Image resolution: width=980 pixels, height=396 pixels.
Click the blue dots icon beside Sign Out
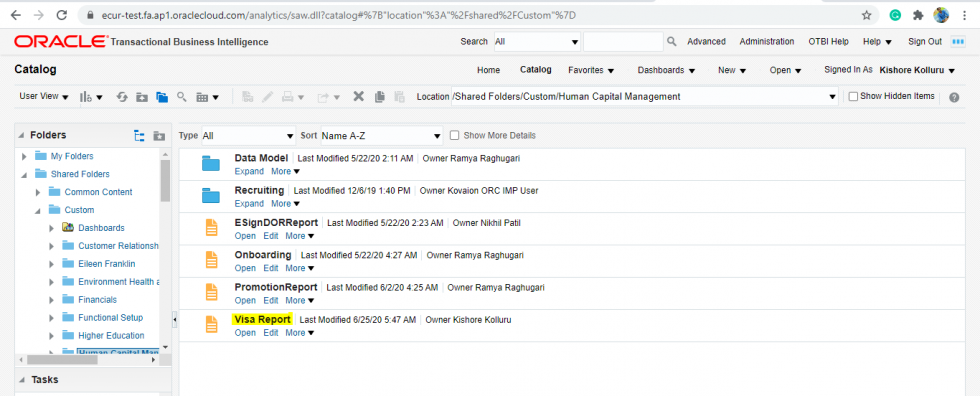tap(958, 42)
